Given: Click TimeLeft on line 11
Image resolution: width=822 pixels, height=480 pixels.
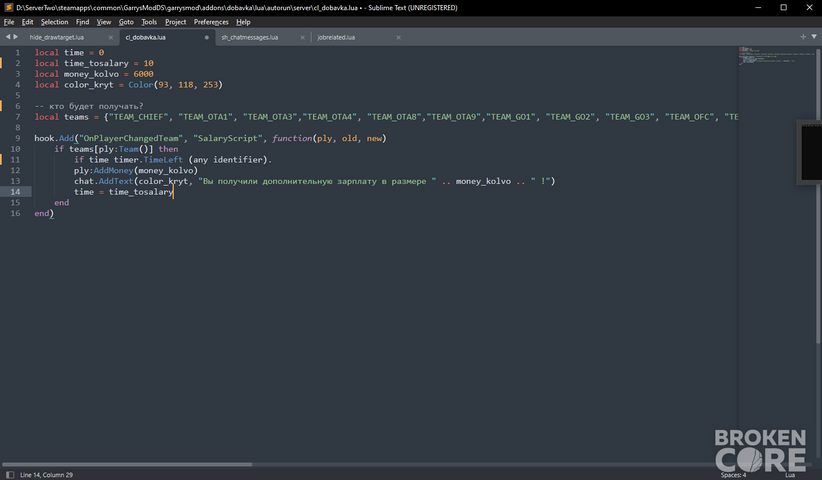Looking at the screenshot, I should [x=163, y=160].
